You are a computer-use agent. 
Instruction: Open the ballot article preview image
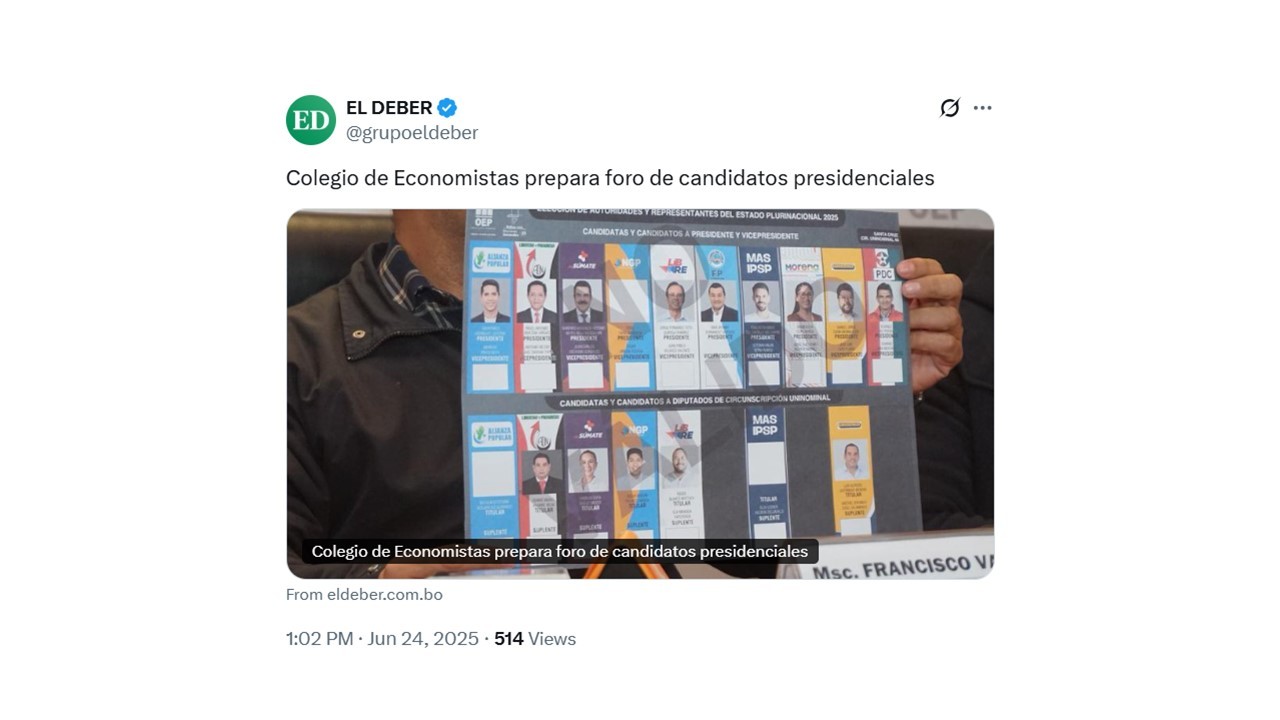pos(640,394)
